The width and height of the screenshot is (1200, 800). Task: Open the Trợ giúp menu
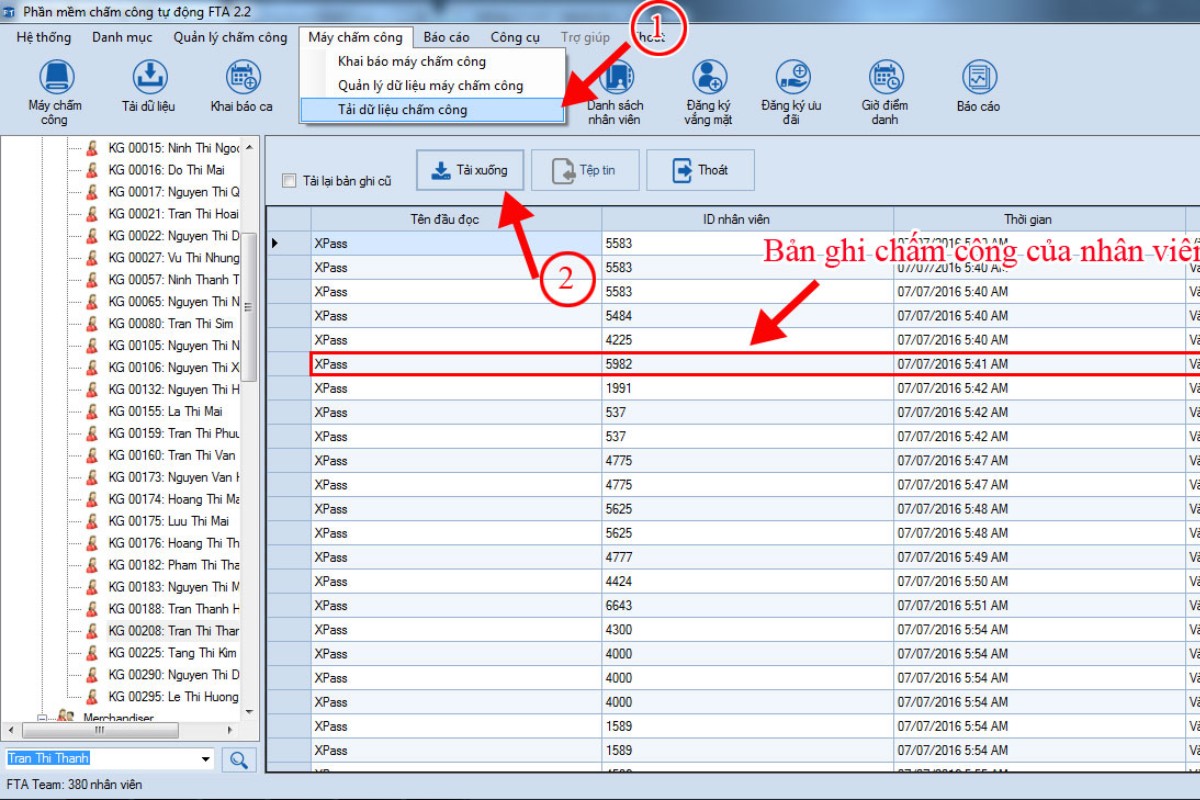(585, 37)
